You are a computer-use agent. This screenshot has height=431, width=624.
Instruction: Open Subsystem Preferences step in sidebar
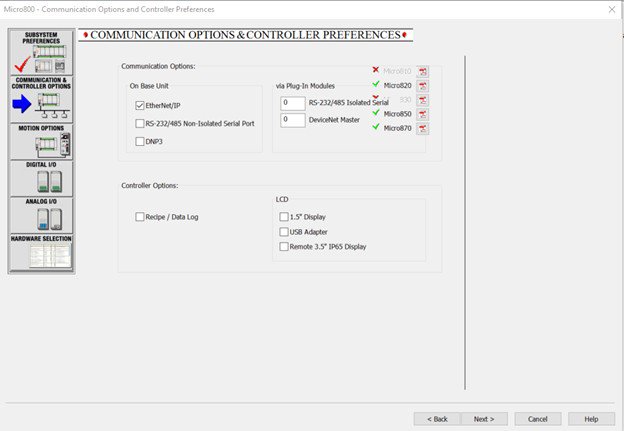(x=41, y=52)
